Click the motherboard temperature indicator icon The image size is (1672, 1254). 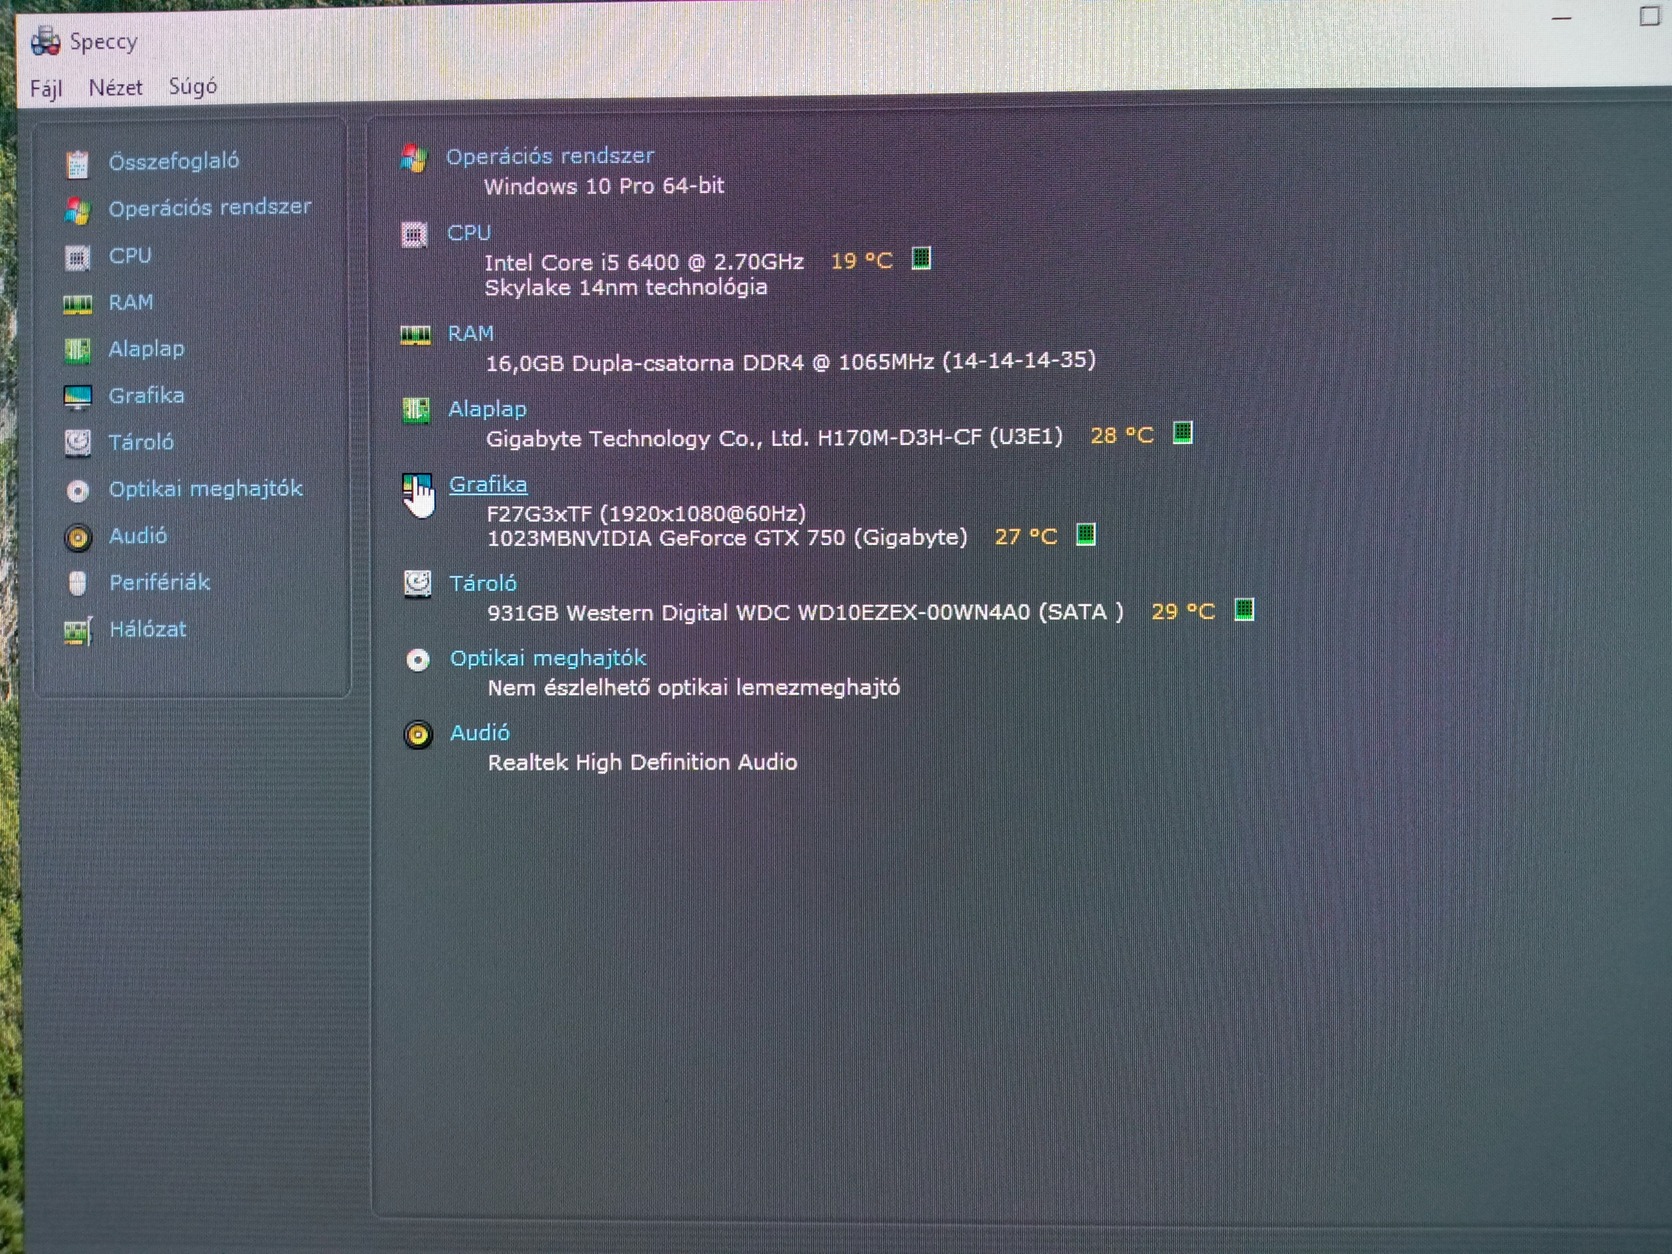coord(1182,433)
